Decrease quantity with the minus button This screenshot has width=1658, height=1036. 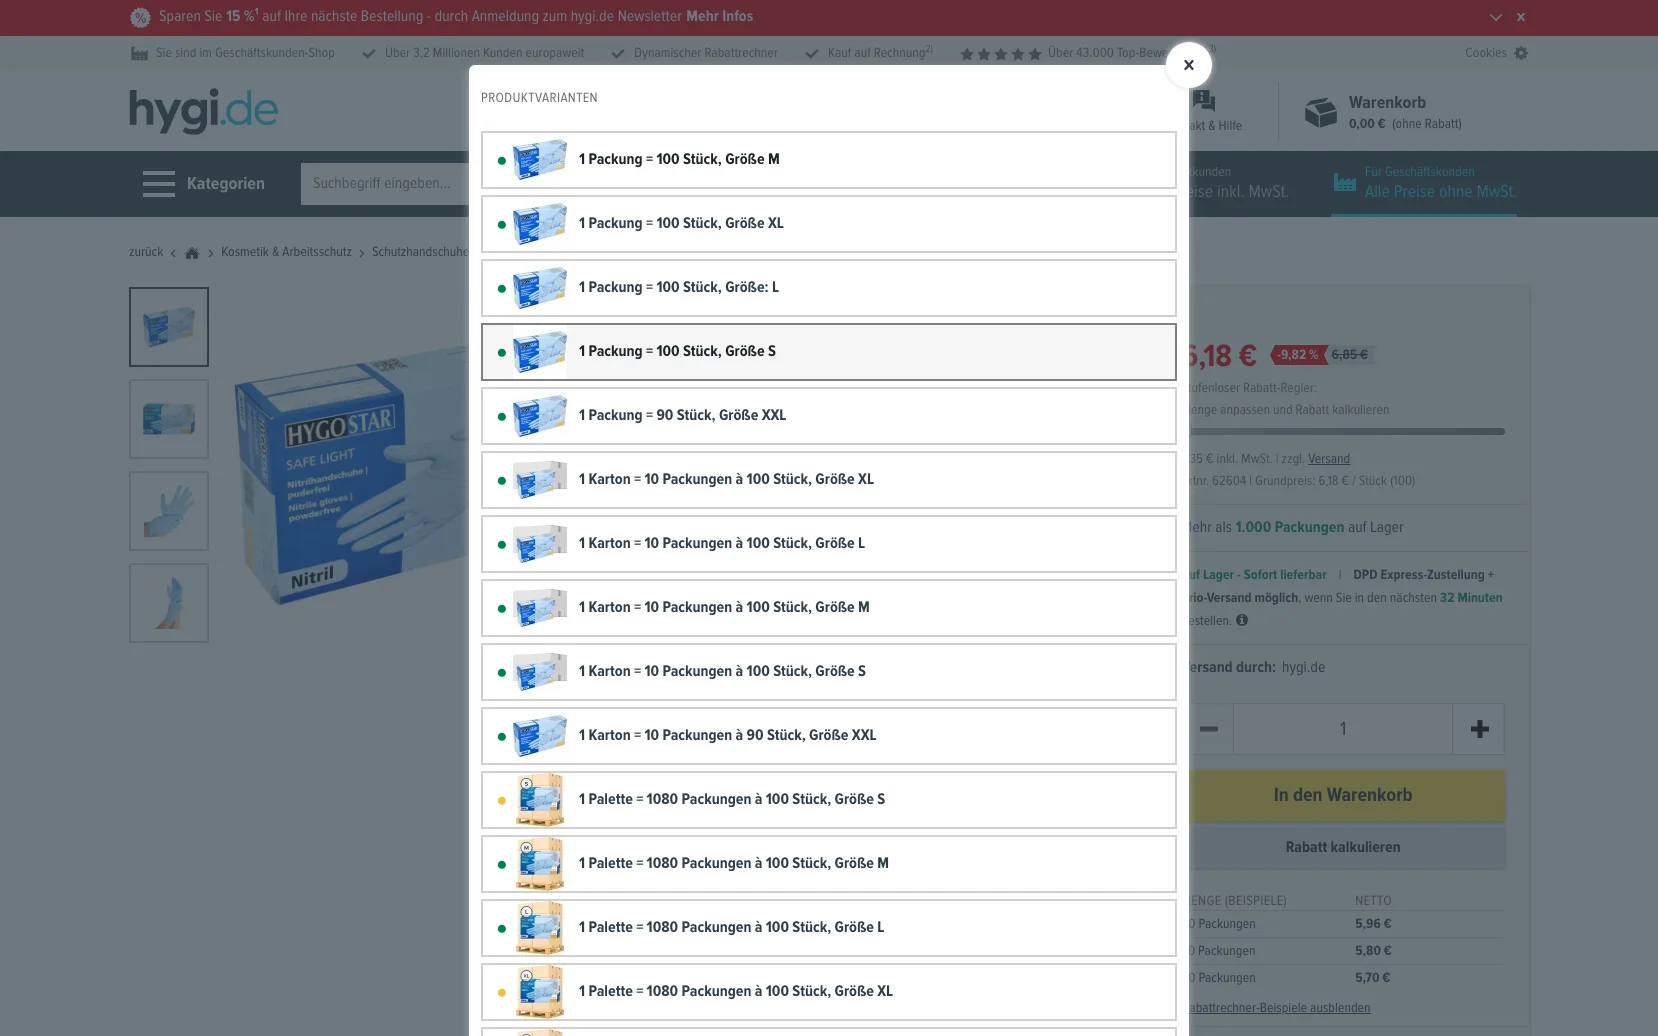(1209, 729)
